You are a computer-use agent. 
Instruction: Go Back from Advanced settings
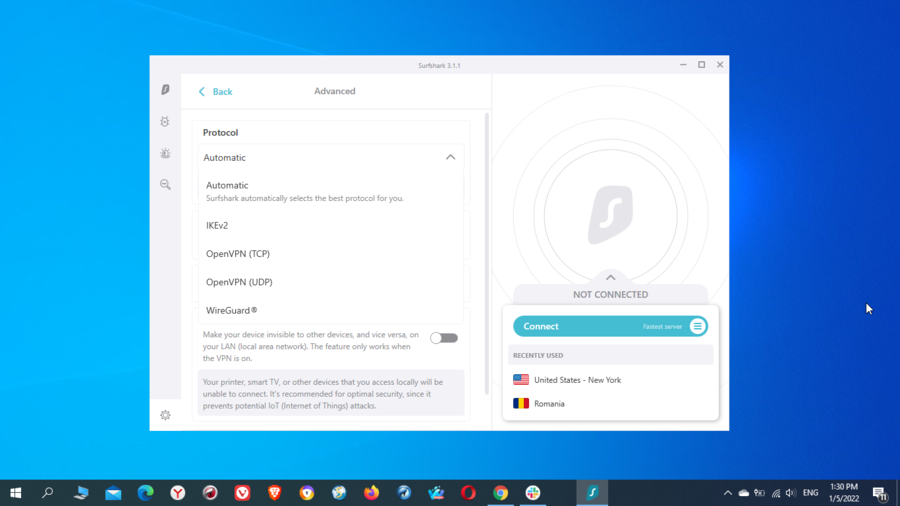tap(215, 92)
